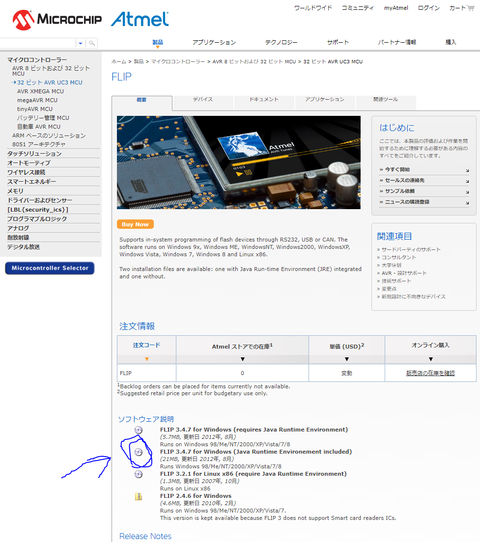Click the circuit board banner image
480x542 pixels.
pos(239,162)
